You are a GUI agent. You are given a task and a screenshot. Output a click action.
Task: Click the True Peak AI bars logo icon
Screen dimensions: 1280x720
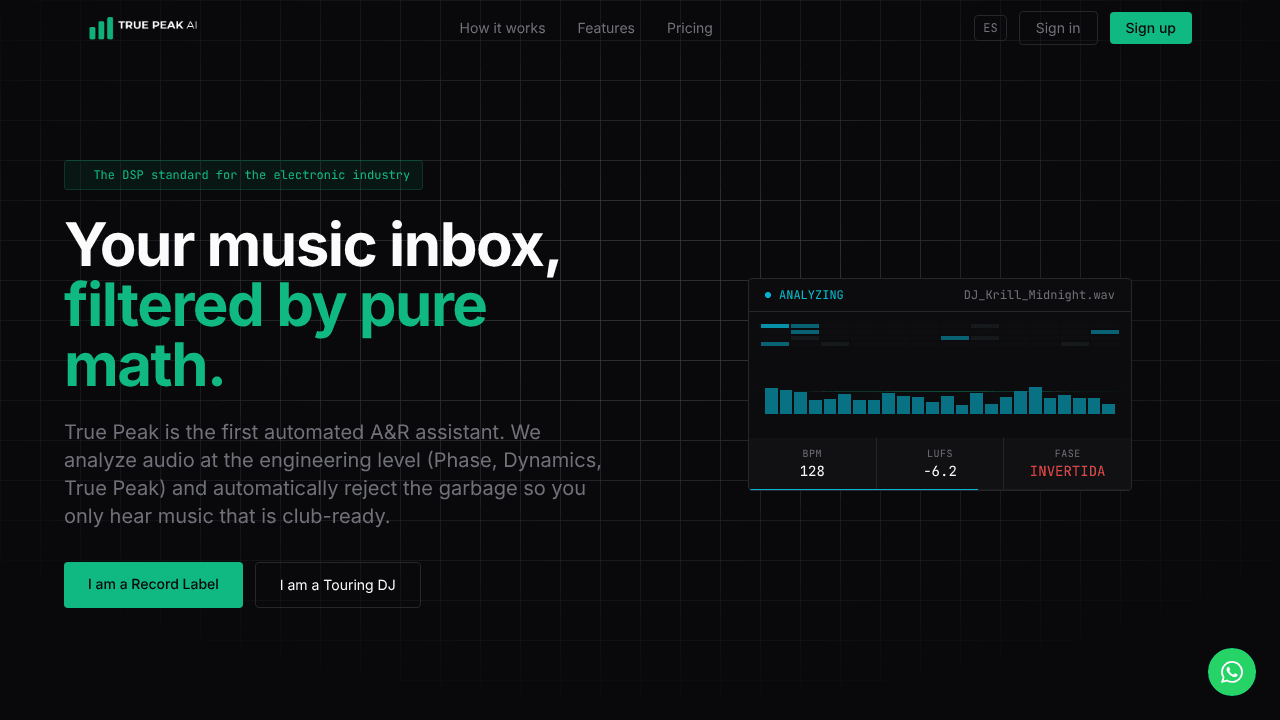(101, 28)
